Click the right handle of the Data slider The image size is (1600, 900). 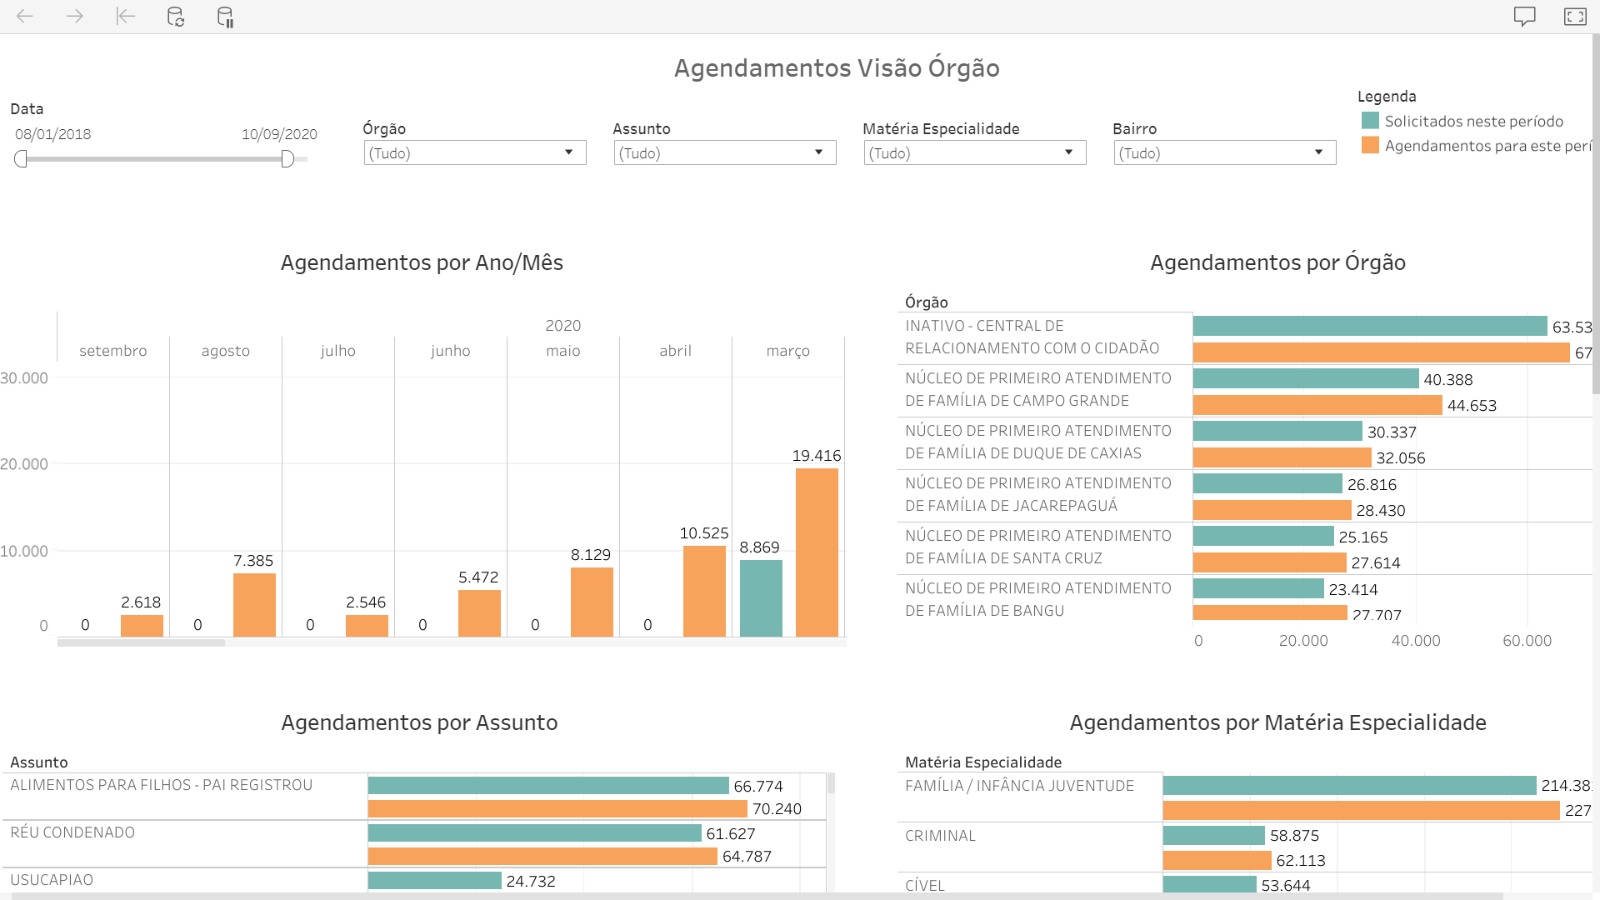288,159
